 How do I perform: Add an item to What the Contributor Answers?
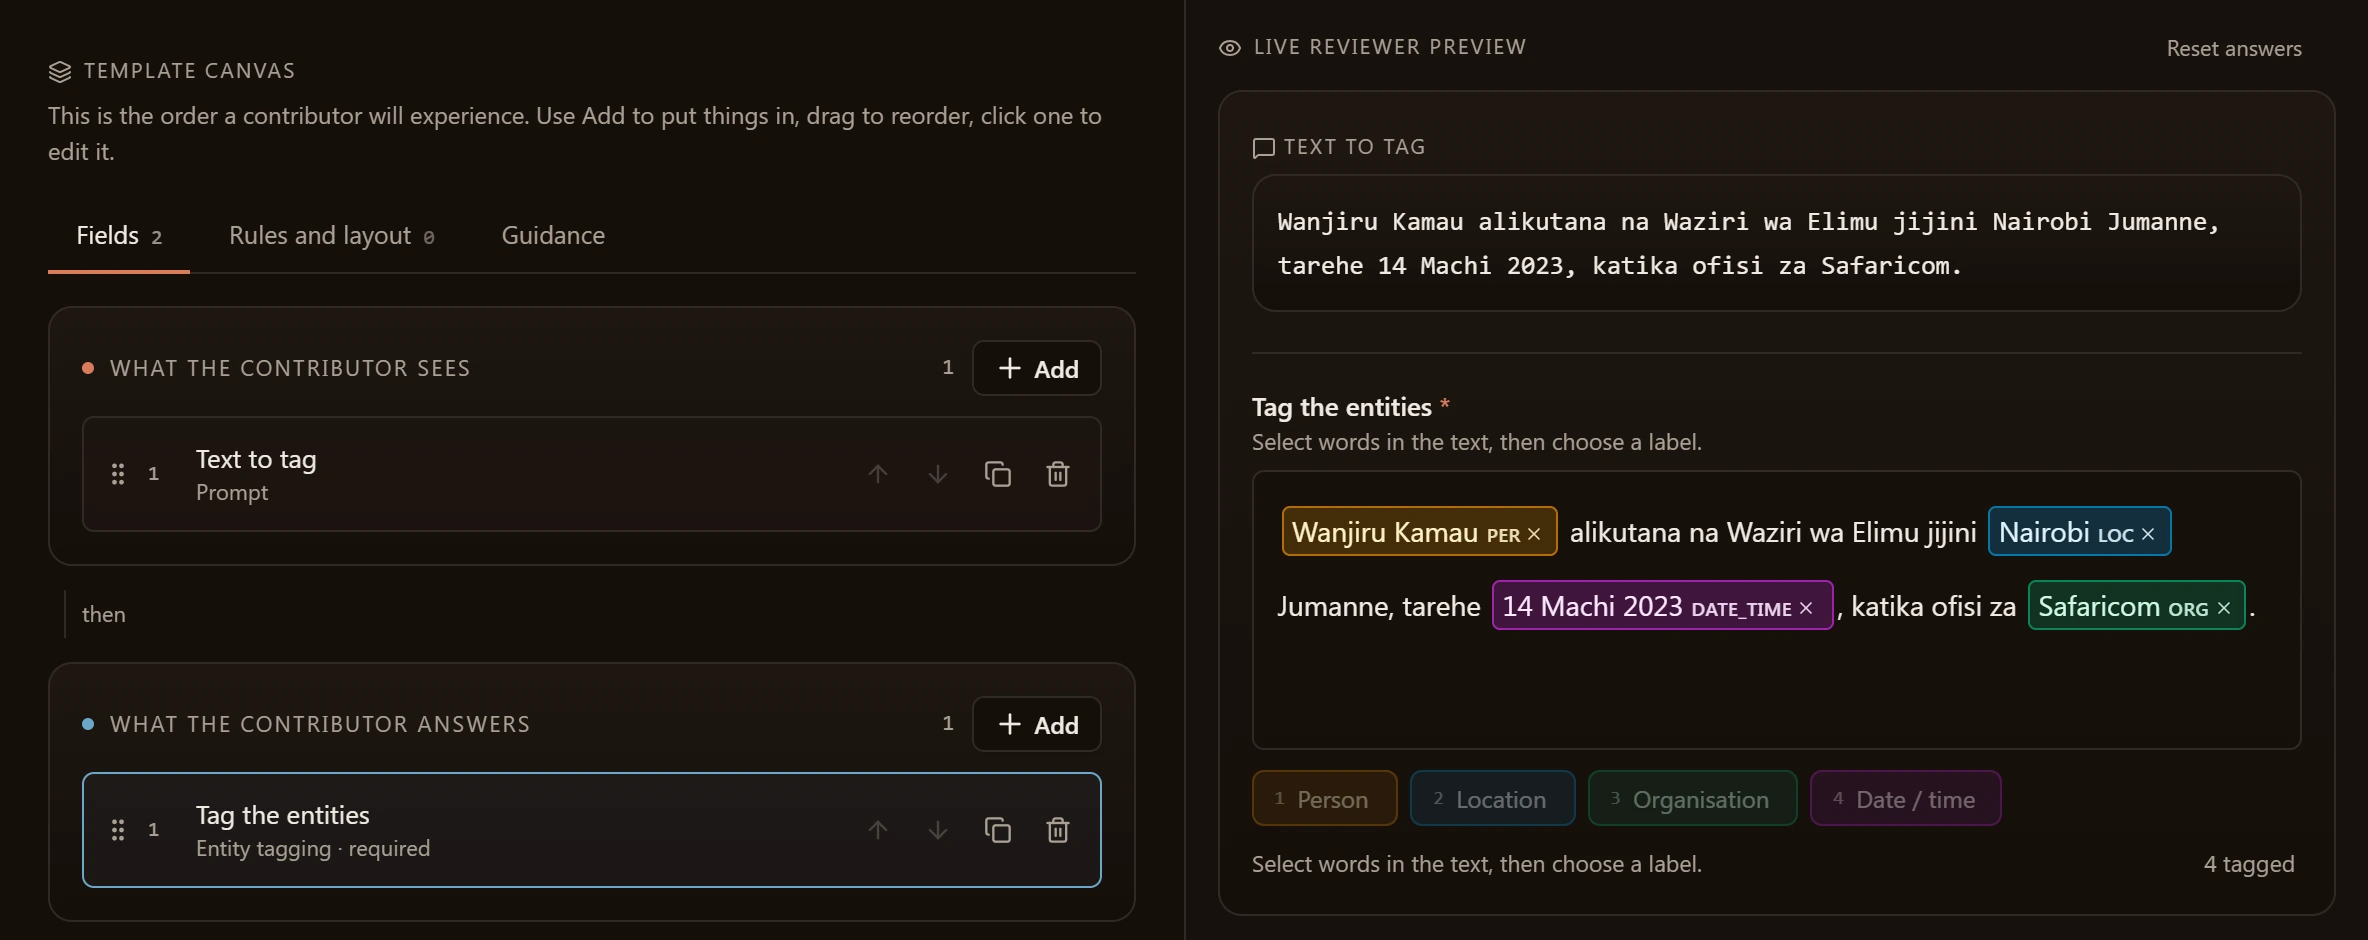click(x=1037, y=724)
